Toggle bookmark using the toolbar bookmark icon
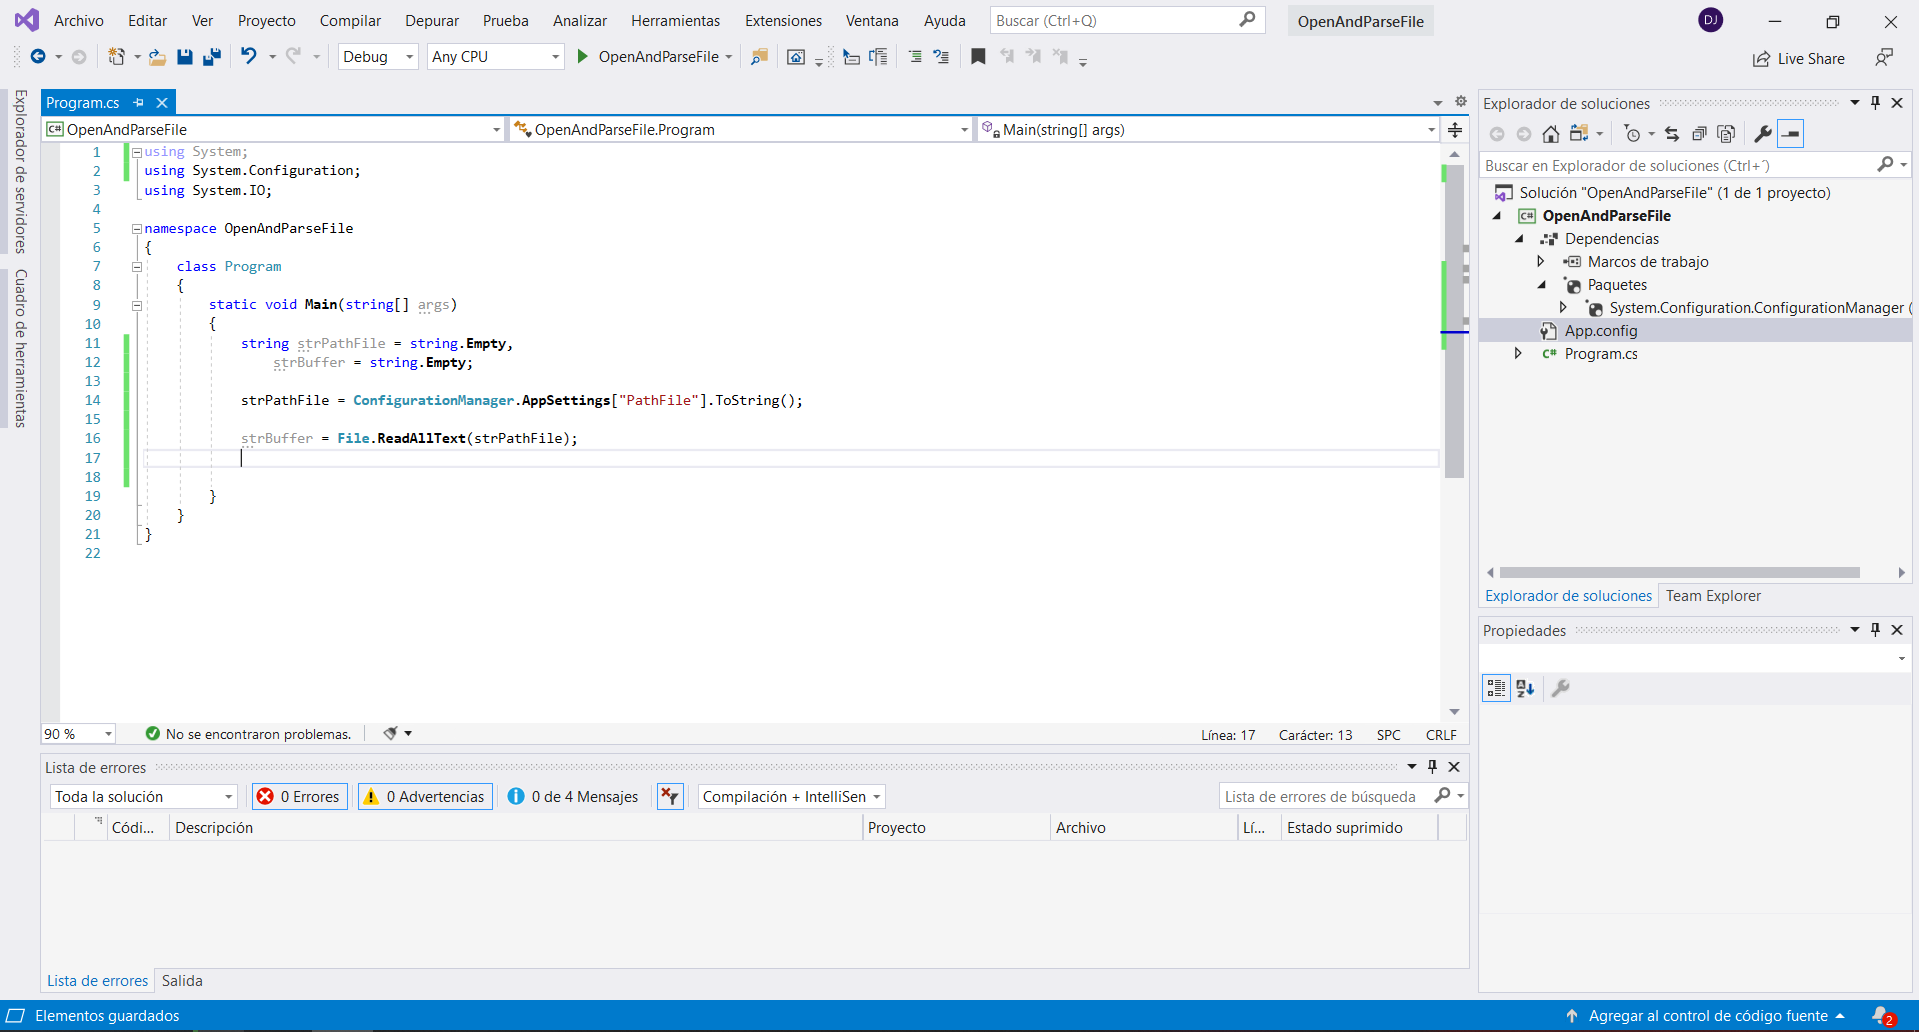1919x1032 pixels. (x=978, y=57)
